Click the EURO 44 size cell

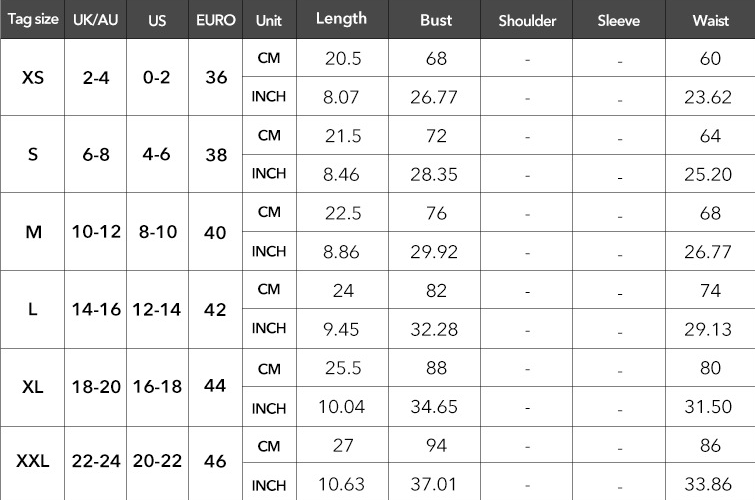click(x=216, y=388)
